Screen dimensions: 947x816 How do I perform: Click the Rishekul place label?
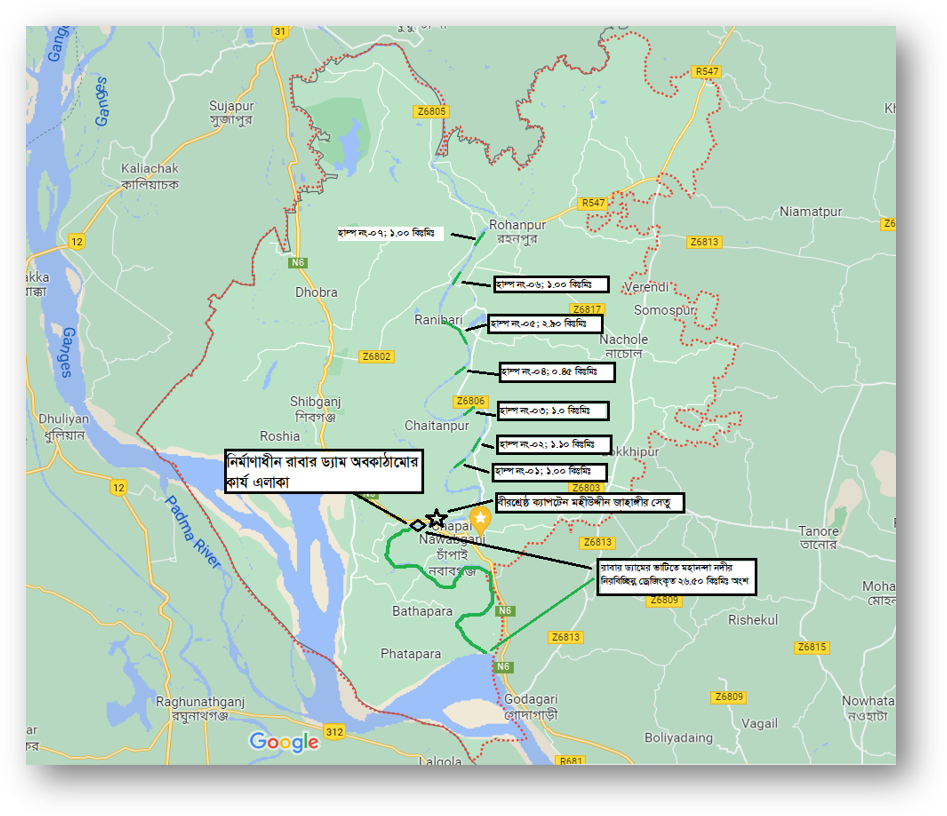pyautogui.click(x=753, y=620)
